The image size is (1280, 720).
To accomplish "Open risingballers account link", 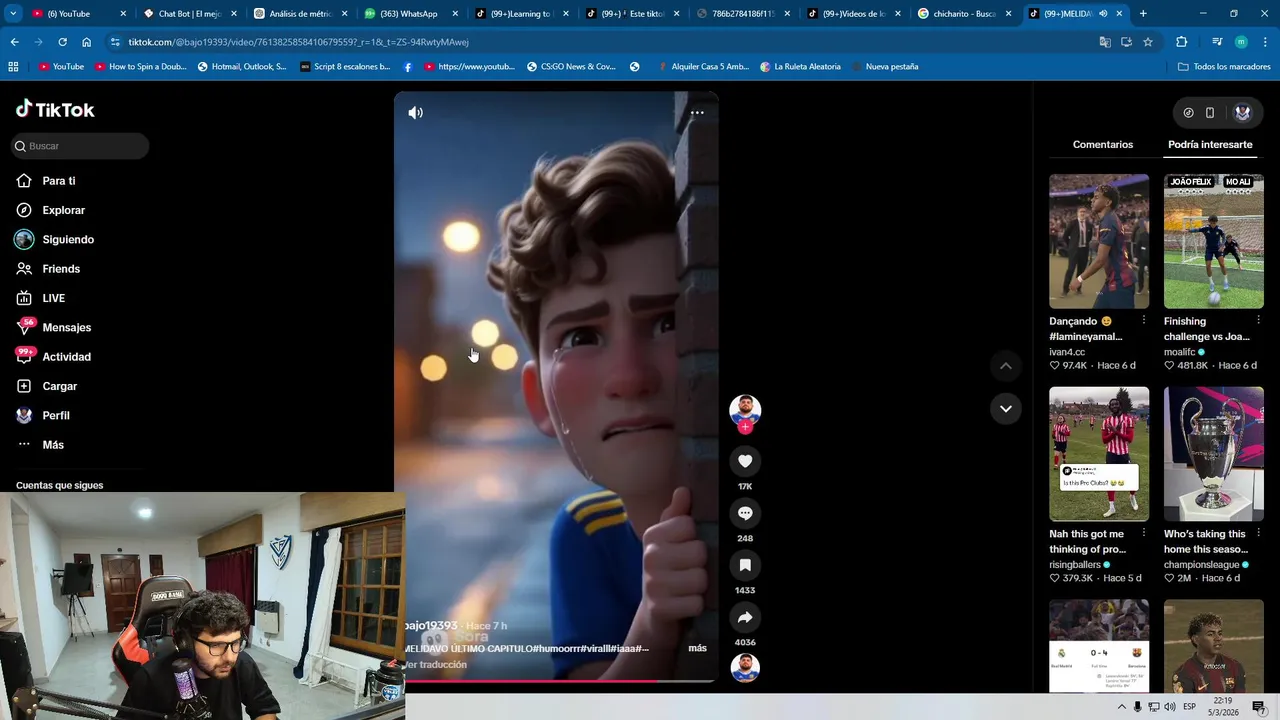I will pyautogui.click(x=1075, y=565).
